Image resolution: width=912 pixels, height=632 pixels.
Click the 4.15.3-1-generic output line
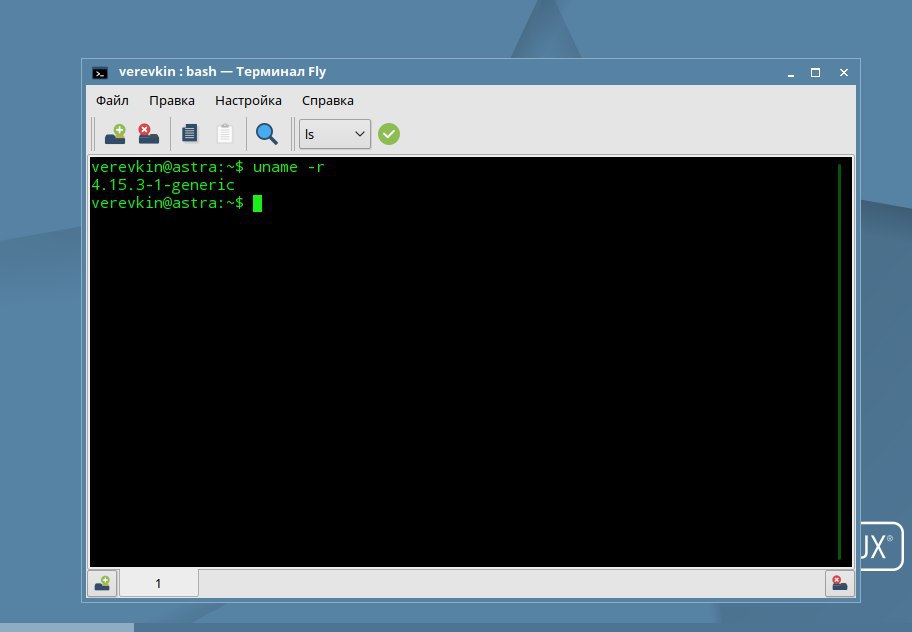(x=163, y=185)
